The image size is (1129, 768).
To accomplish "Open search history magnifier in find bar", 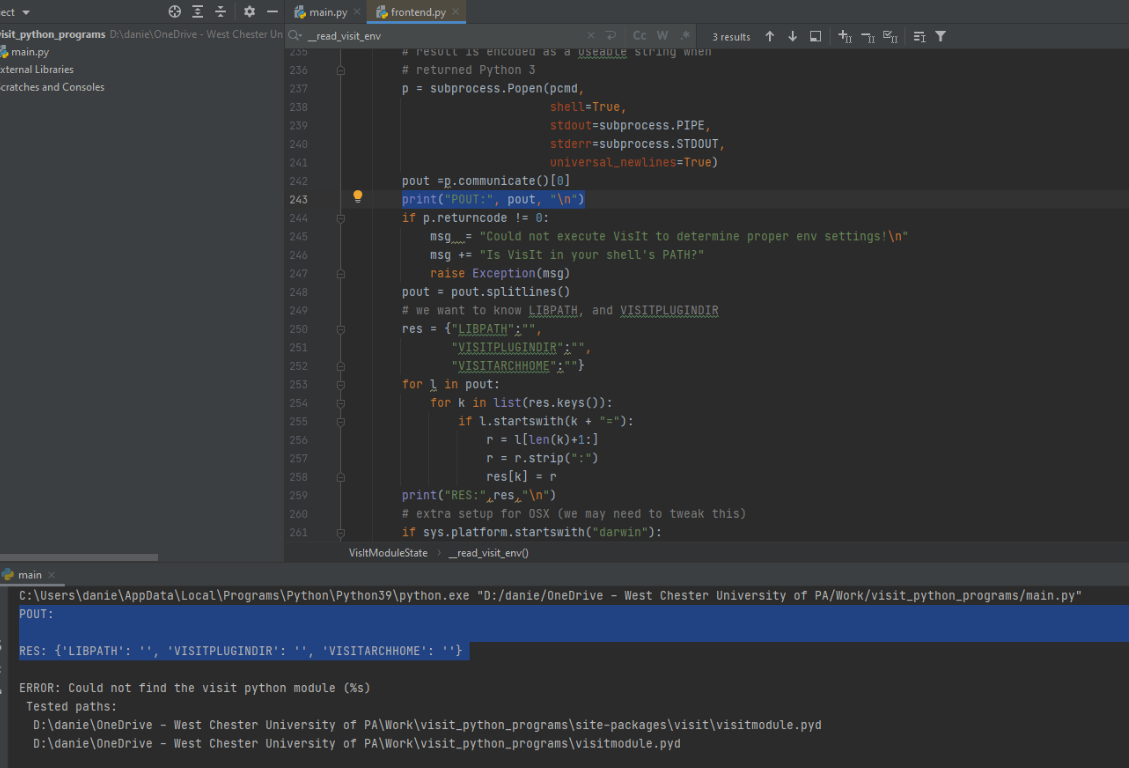I will pyautogui.click(x=295, y=35).
